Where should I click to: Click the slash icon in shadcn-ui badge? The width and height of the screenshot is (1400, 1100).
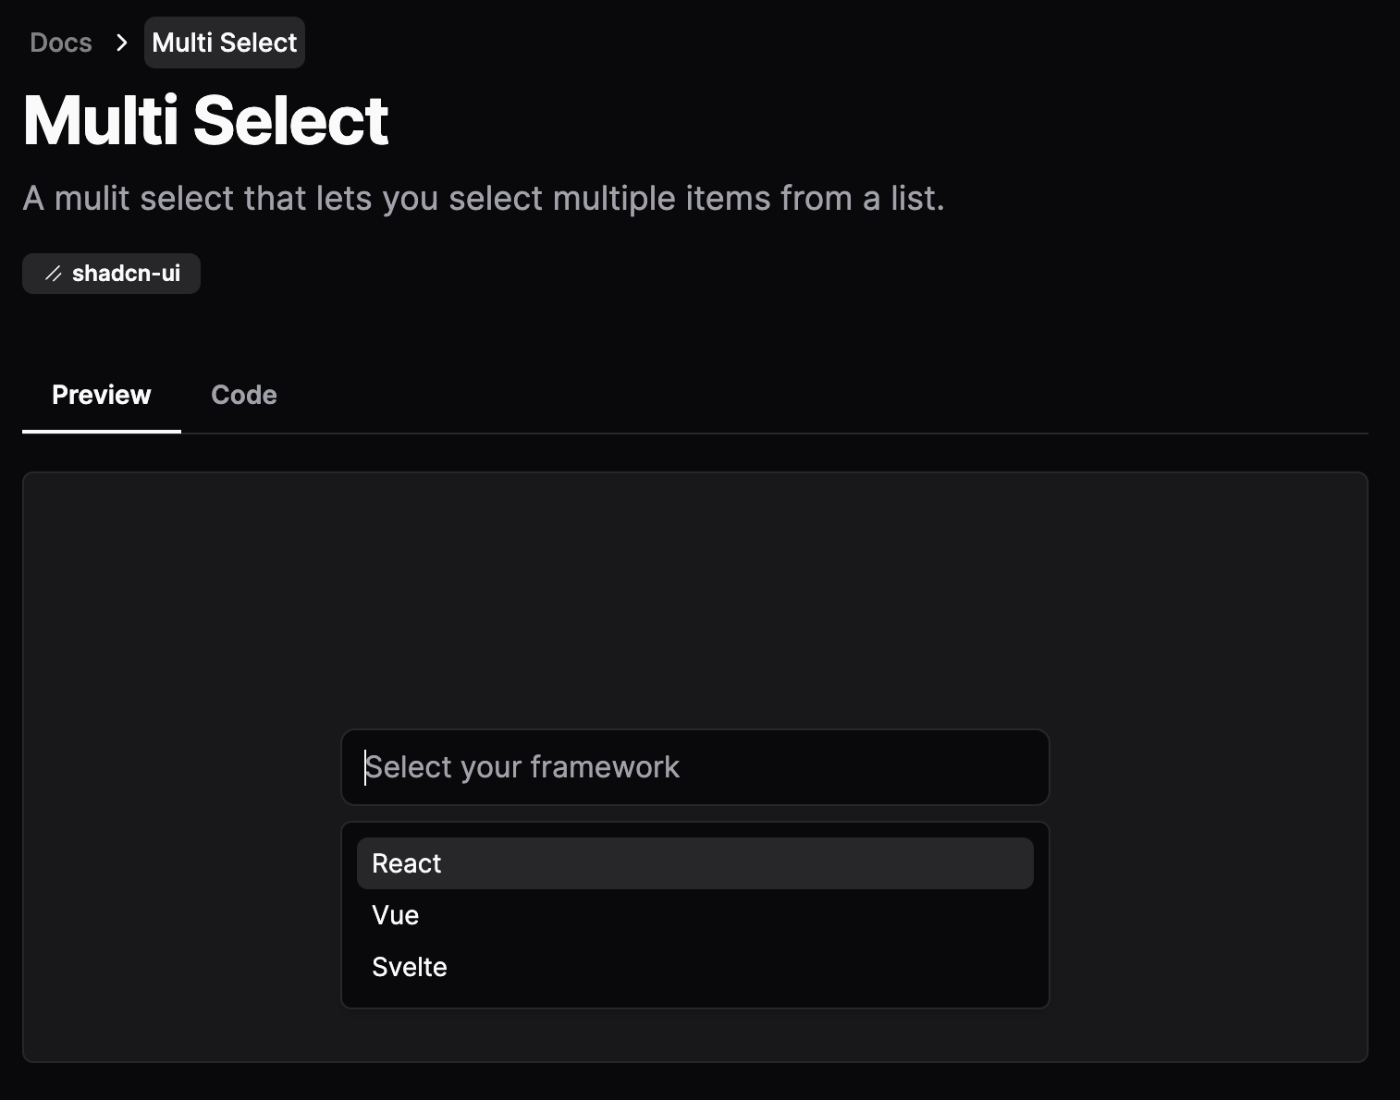[53, 274]
